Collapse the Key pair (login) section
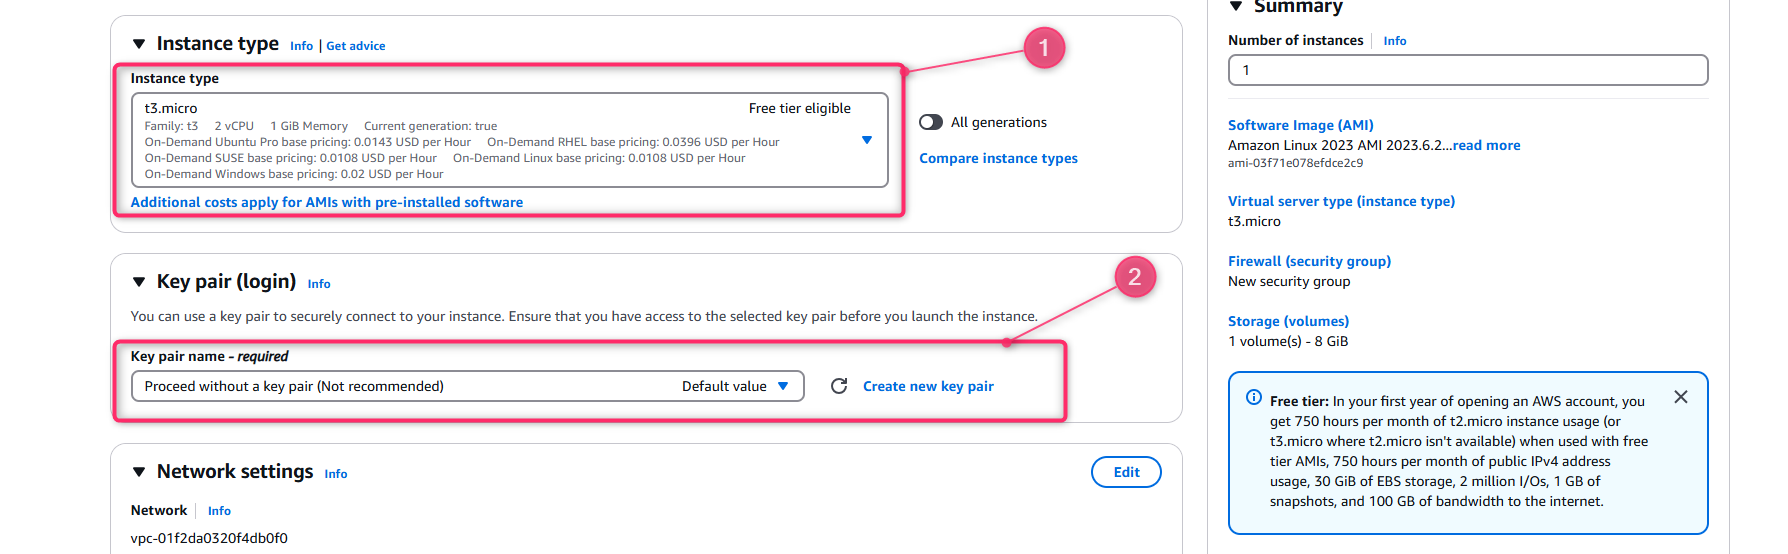1788x554 pixels. coord(139,282)
